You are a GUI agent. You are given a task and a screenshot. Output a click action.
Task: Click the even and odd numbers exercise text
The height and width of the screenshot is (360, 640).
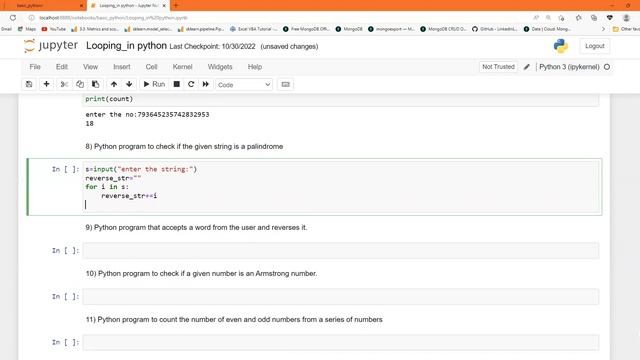tap(234, 320)
